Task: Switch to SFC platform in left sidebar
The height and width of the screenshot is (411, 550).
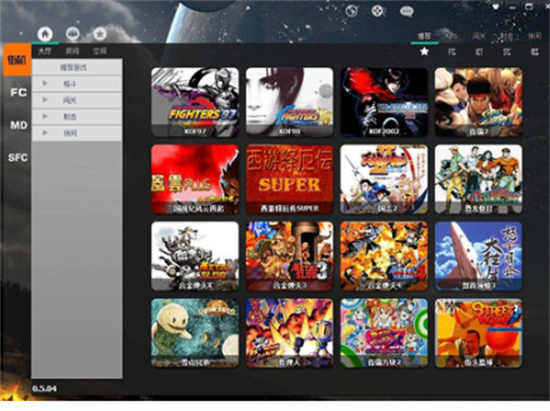Action: [x=18, y=157]
